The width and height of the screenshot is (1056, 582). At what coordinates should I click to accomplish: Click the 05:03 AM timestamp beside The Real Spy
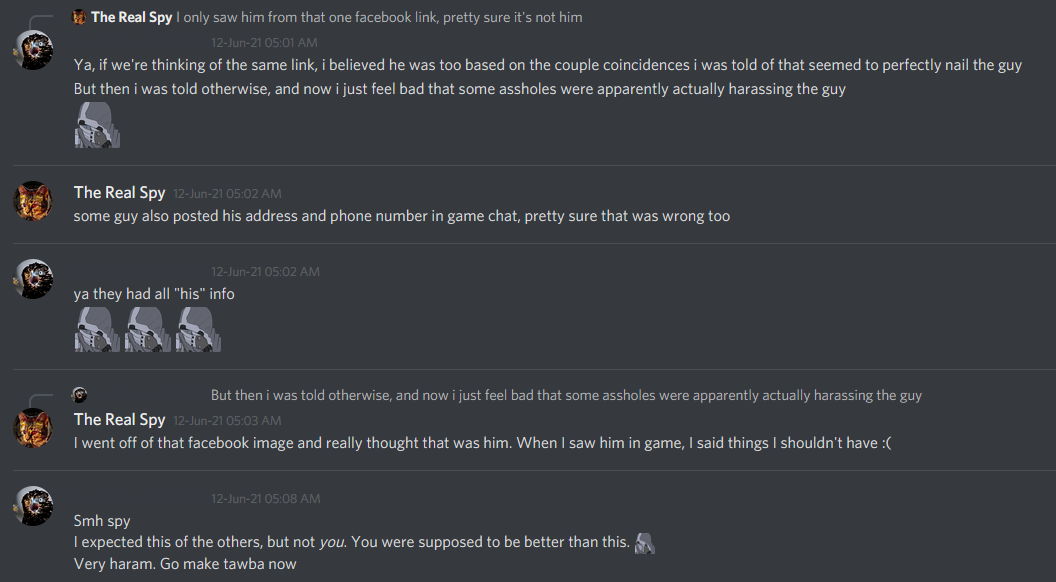click(x=227, y=420)
